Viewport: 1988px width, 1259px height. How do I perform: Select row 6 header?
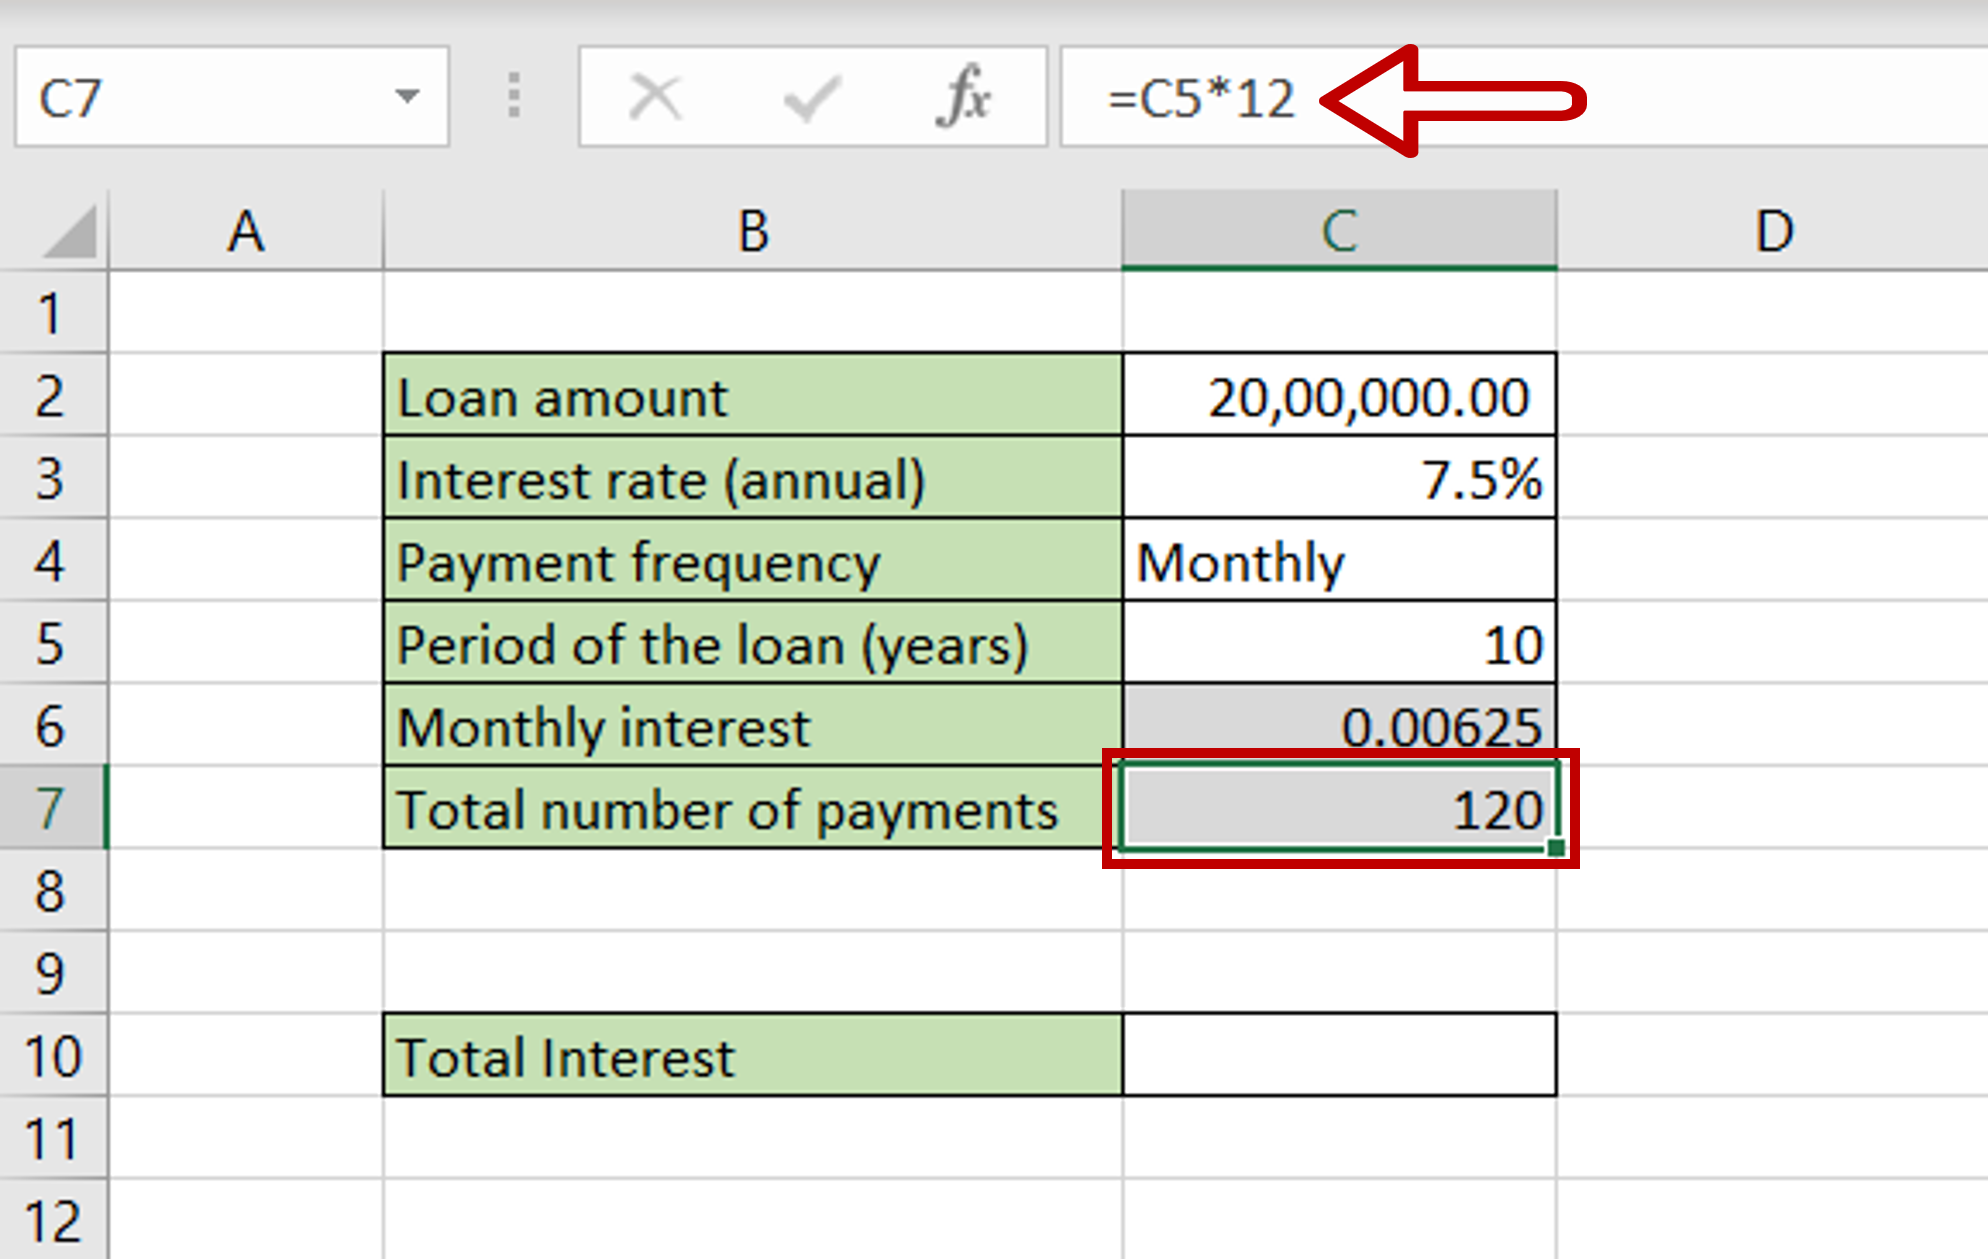pyautogui.click(x=53, y=725)
